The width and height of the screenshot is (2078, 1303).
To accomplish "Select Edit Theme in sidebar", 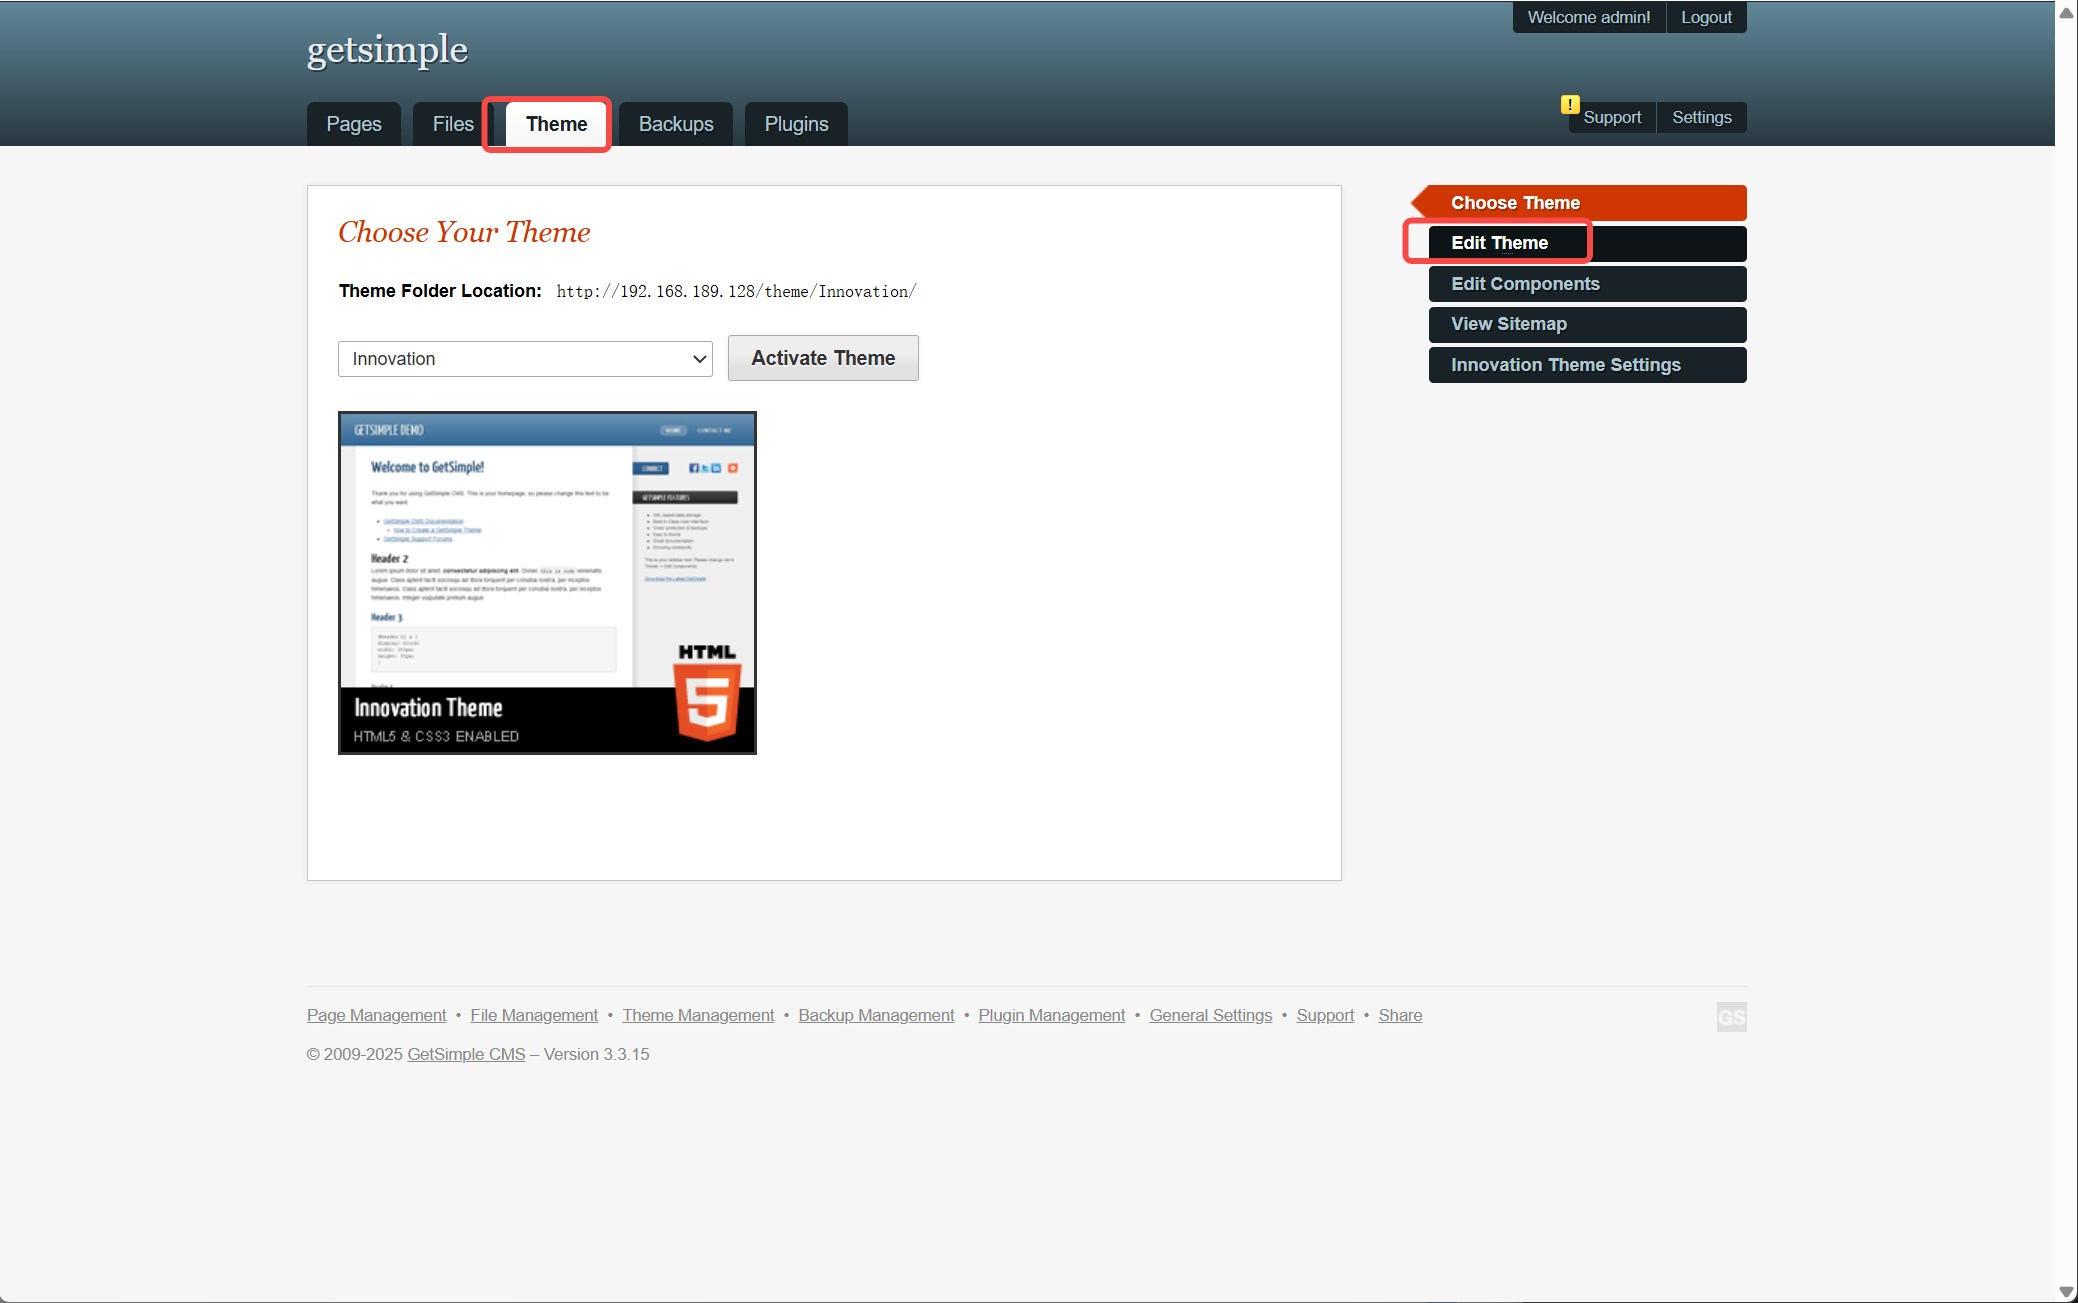I will point(1499,243).
